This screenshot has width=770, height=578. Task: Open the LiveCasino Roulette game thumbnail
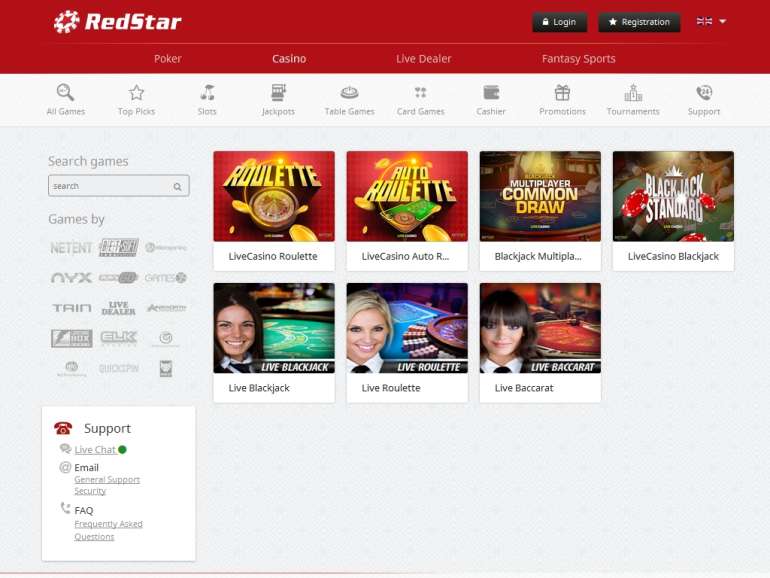(x=274, y=196)
